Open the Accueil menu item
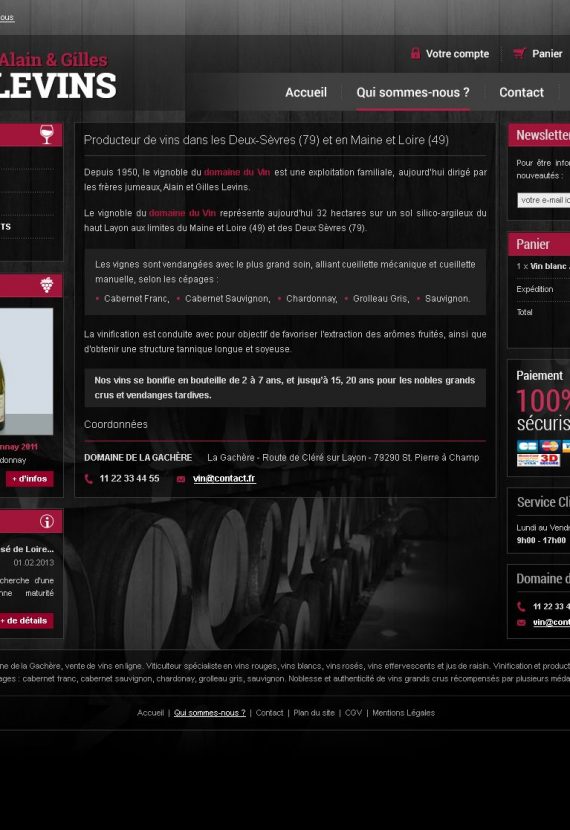Screen dimensions: 570x830 click(306, 92)
